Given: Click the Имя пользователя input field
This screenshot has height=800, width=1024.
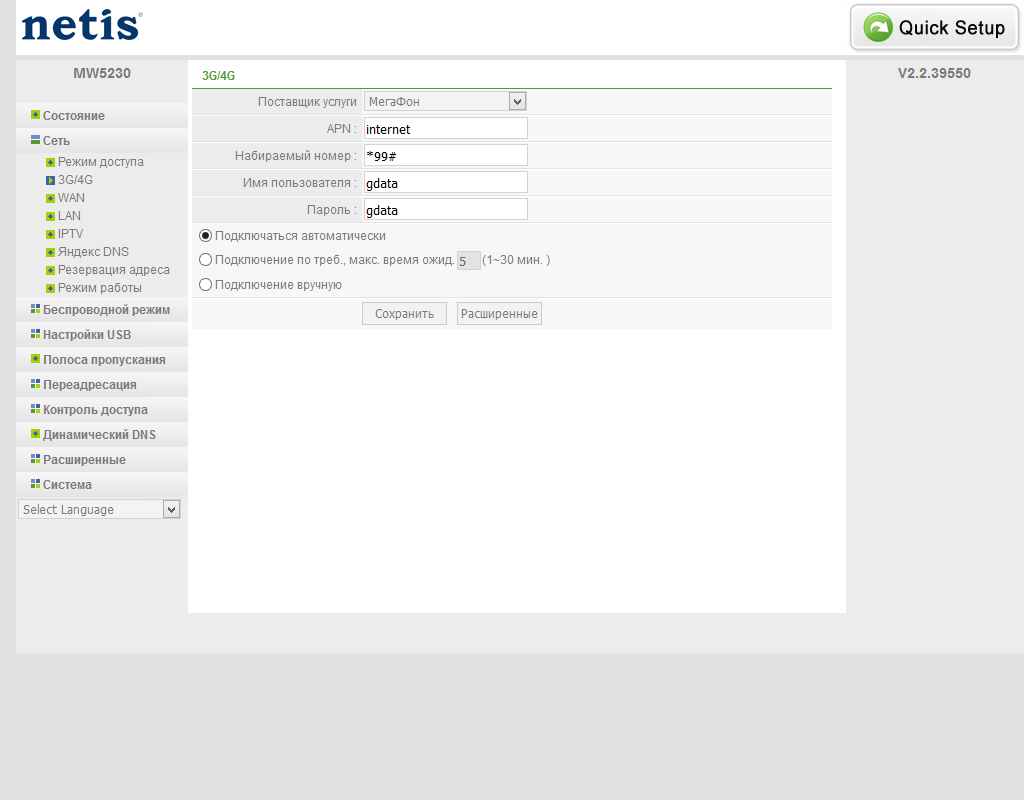Looking at the screenshot, I should click(x=445, y=182).
